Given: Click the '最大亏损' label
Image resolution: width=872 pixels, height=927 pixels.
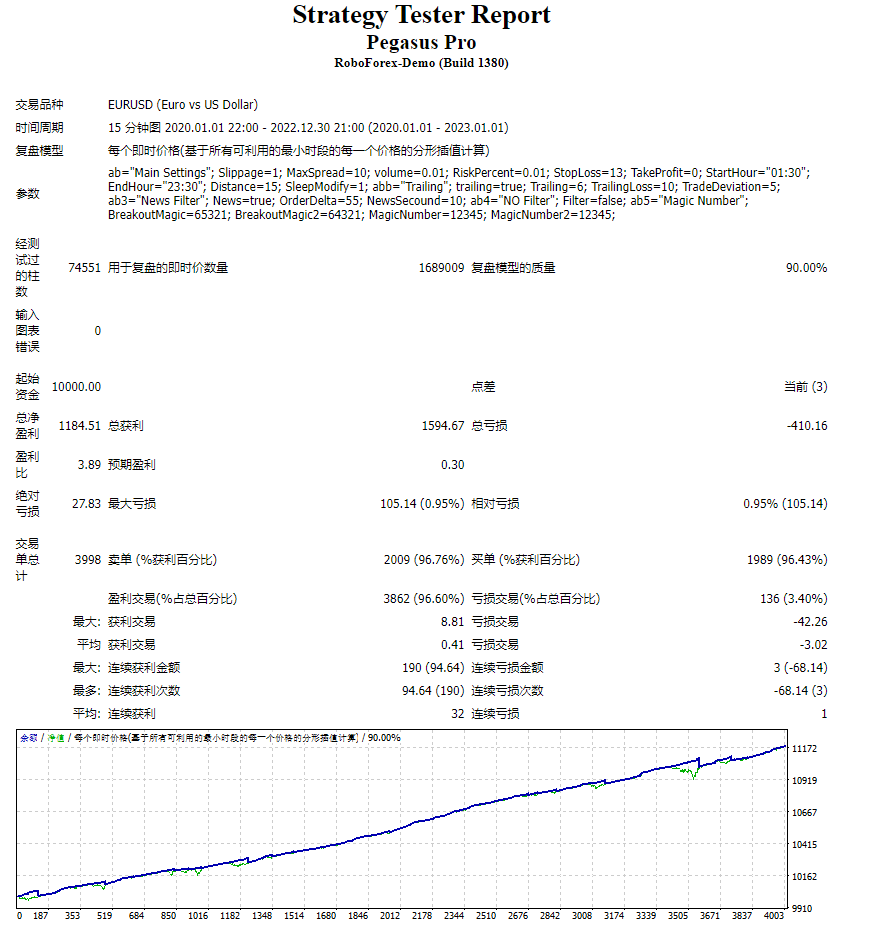Looking at the screenshot, I should tap(131, 504).
